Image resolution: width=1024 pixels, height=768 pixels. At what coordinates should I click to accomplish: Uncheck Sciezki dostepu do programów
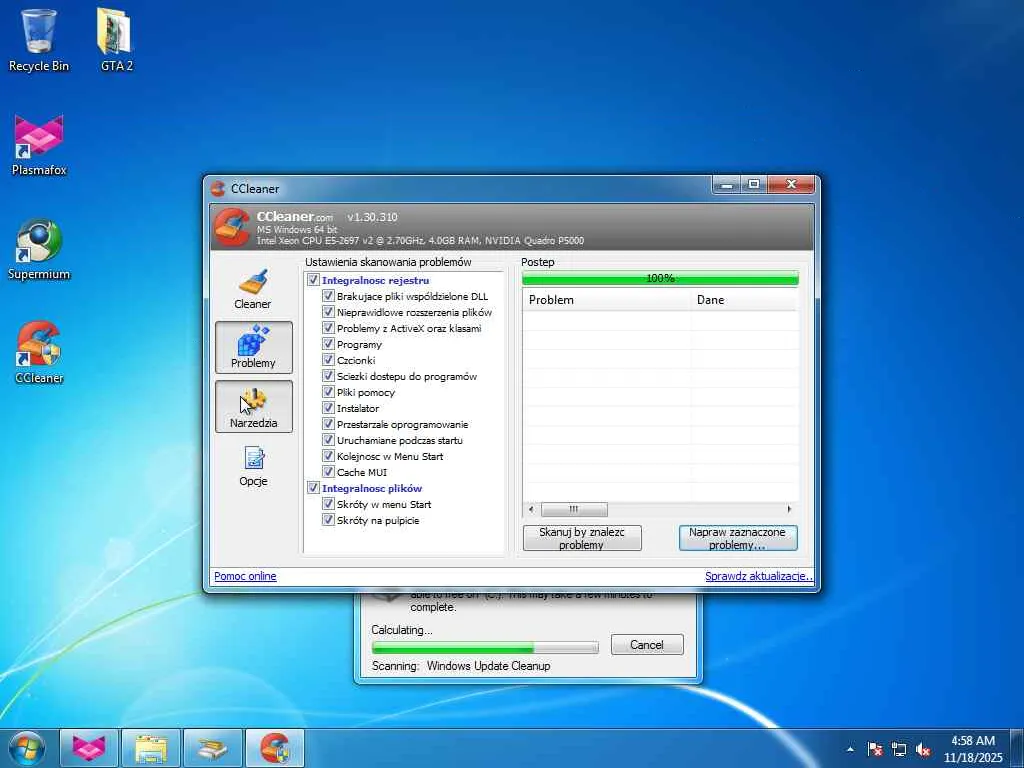point(328,376)
